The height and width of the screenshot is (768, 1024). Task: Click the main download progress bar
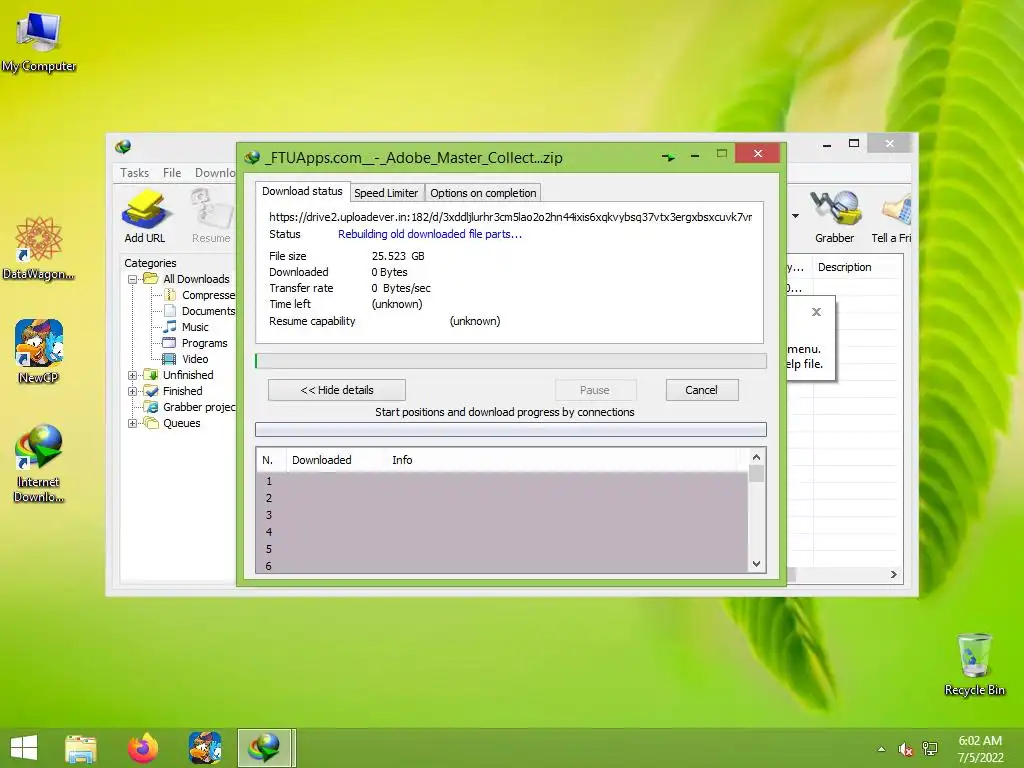tap(511, 361)
